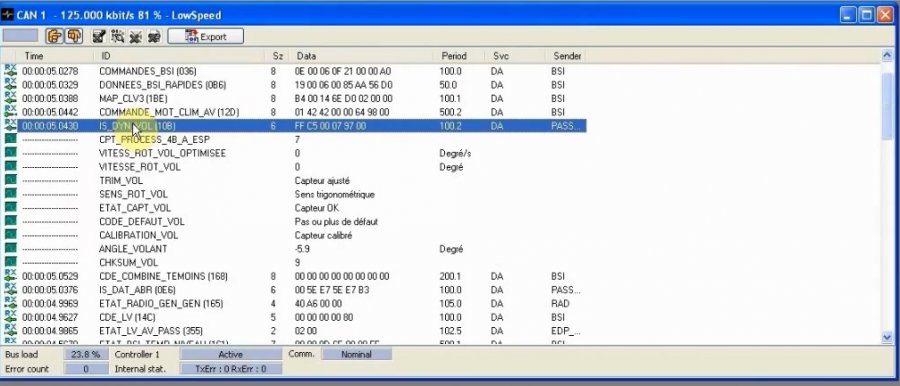
Task: Select the ETAT_RADIO_GEN_GEN (165) frame name
Action: 161,303
